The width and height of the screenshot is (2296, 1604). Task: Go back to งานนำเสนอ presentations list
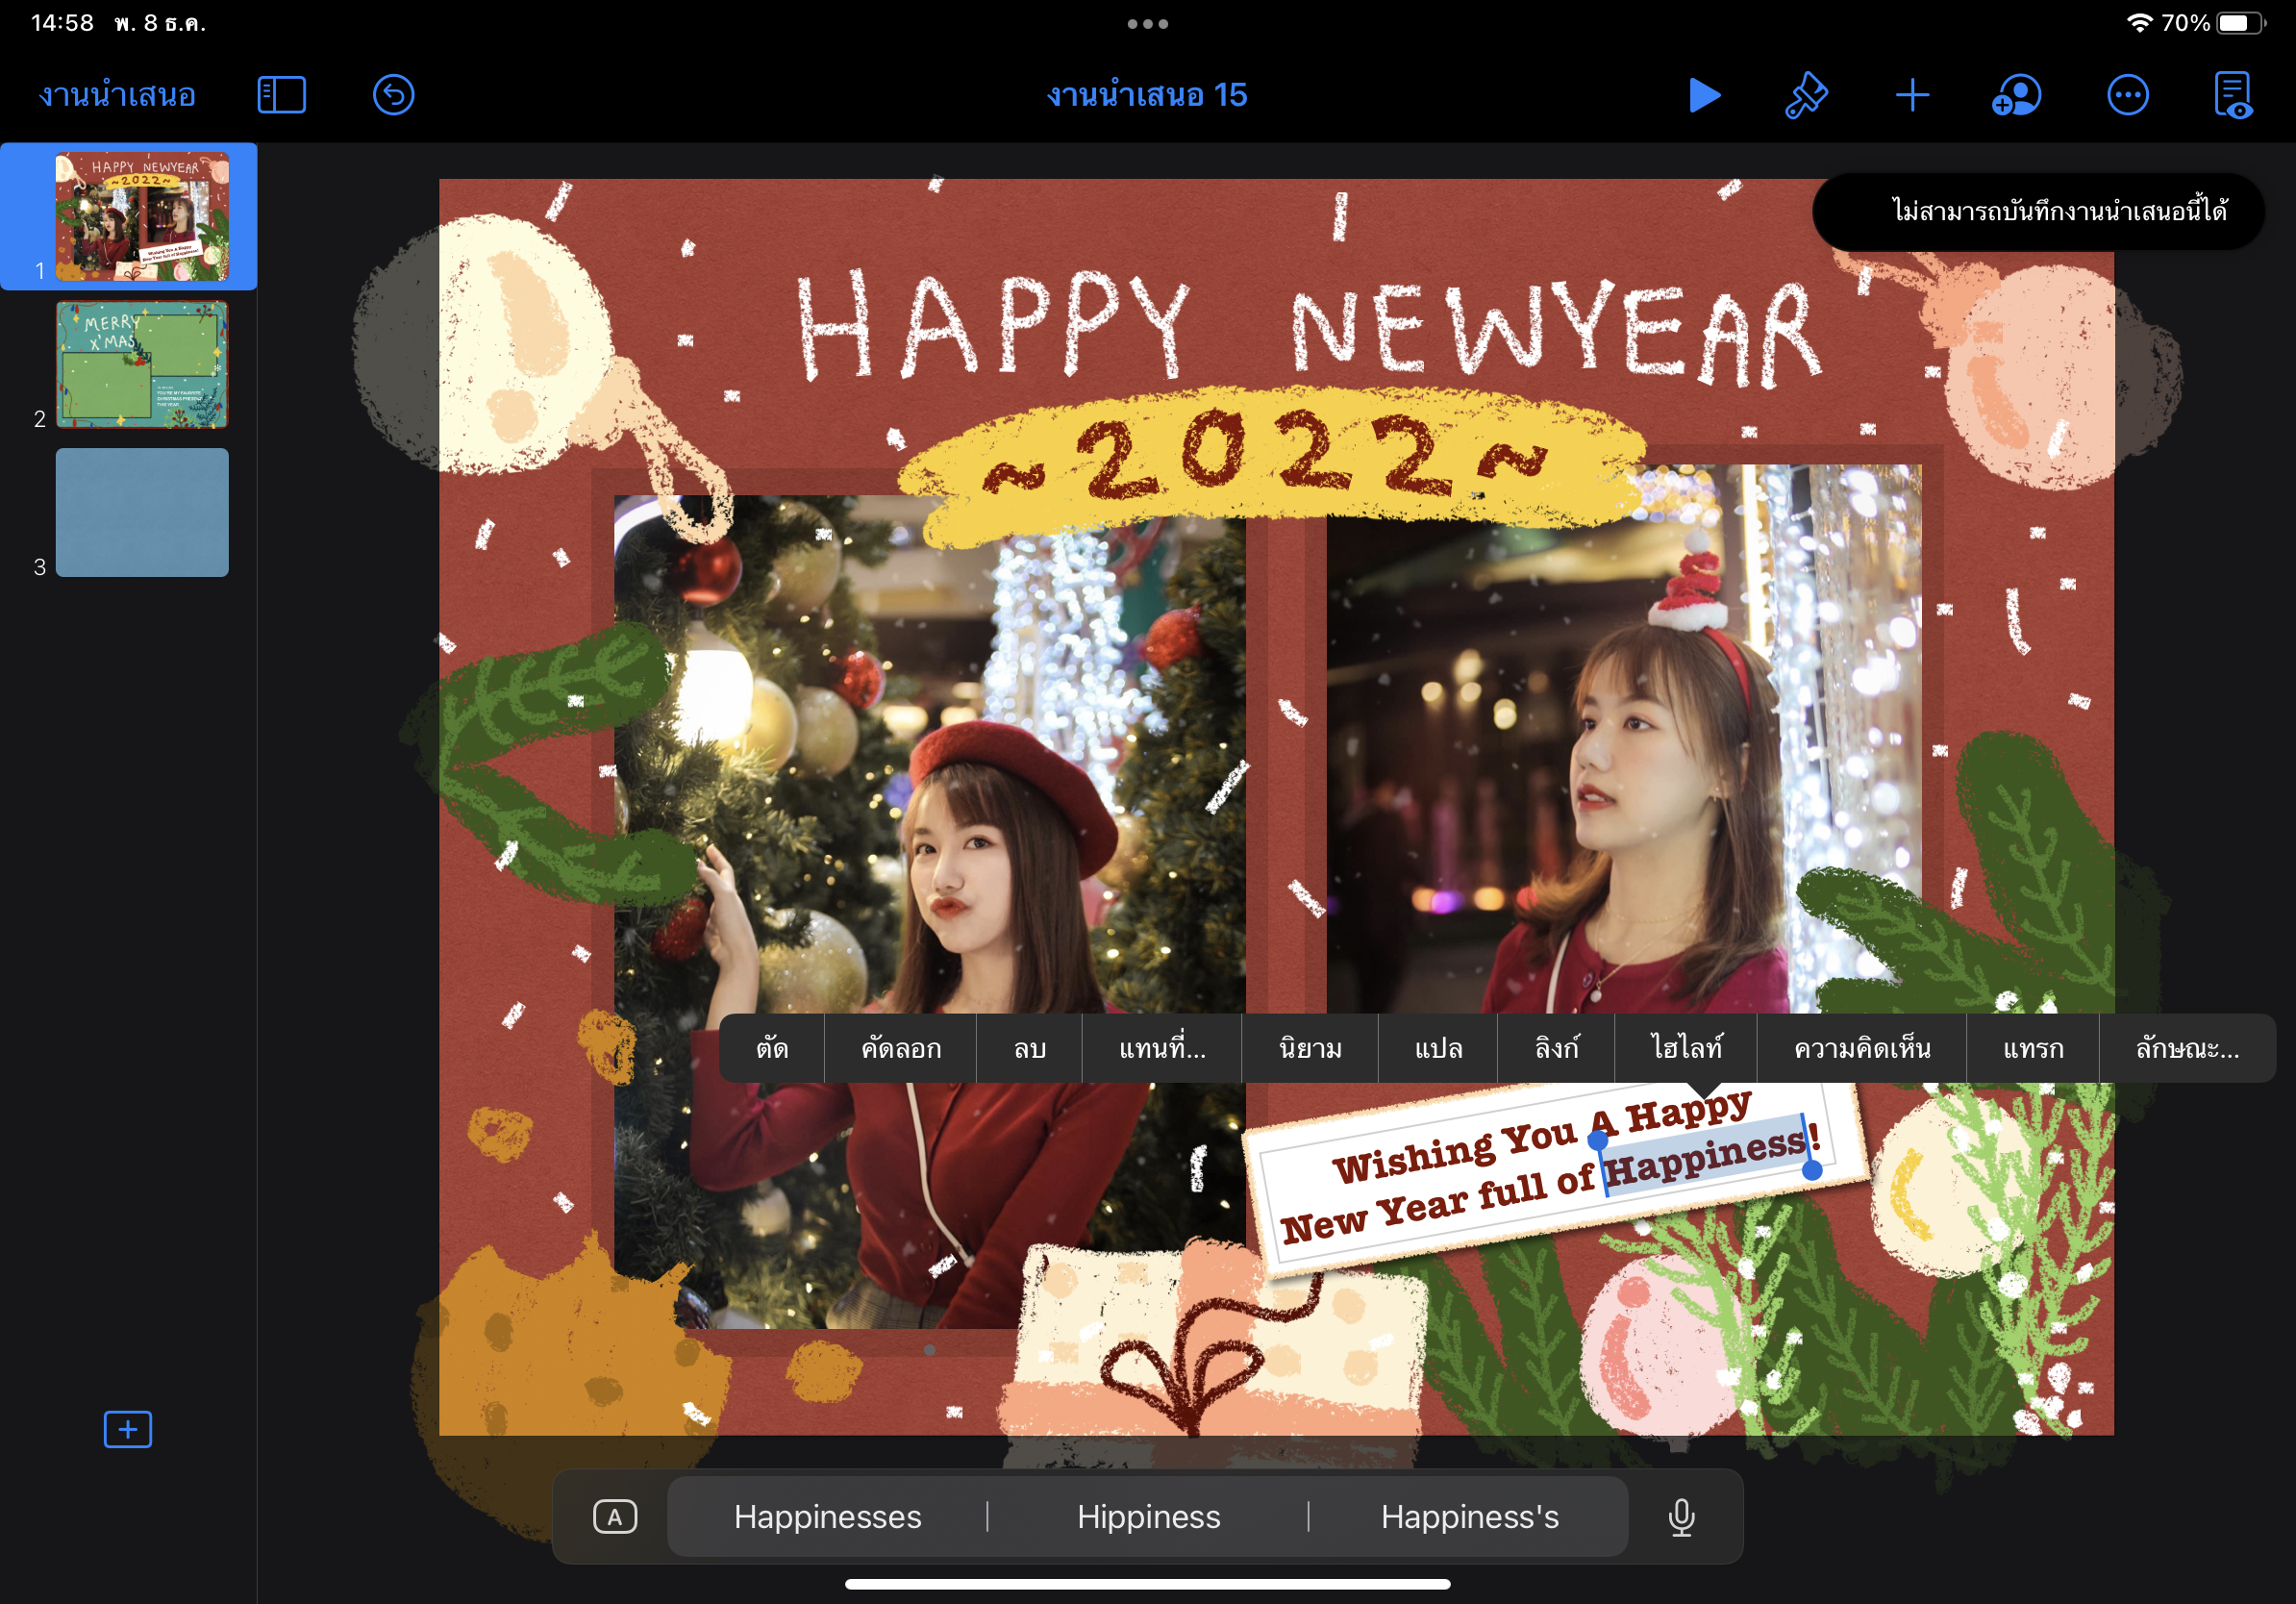tap(117, 95)
